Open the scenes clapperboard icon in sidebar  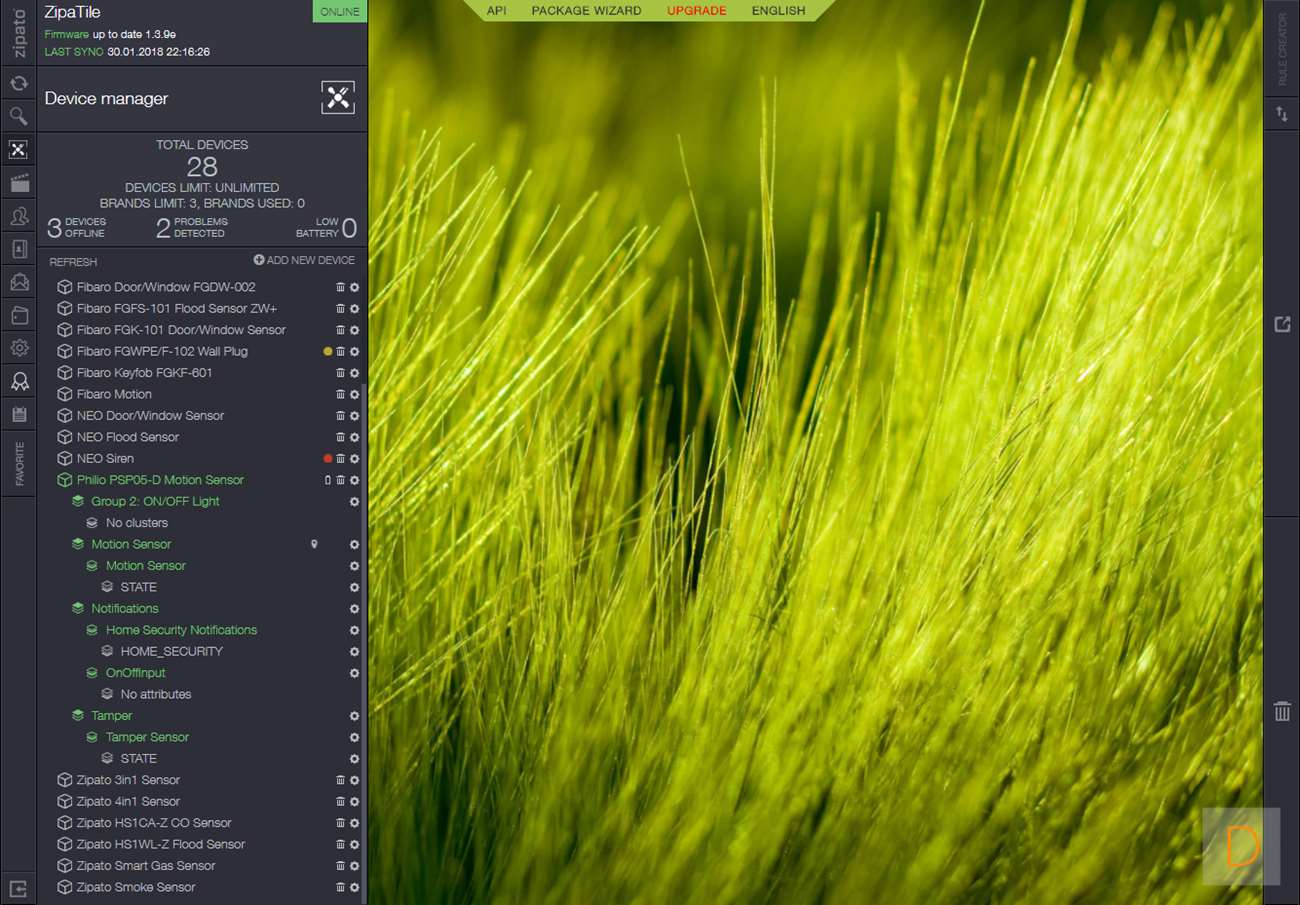pos(18,183)
